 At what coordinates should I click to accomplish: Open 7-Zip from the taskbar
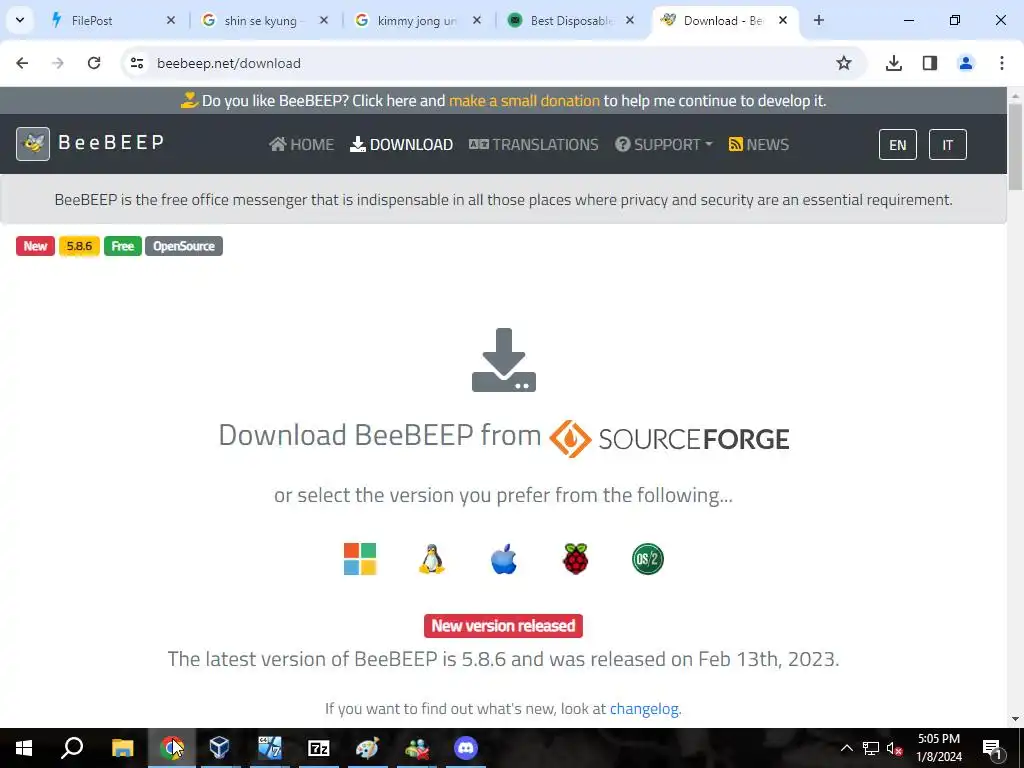tap(319, 748)
